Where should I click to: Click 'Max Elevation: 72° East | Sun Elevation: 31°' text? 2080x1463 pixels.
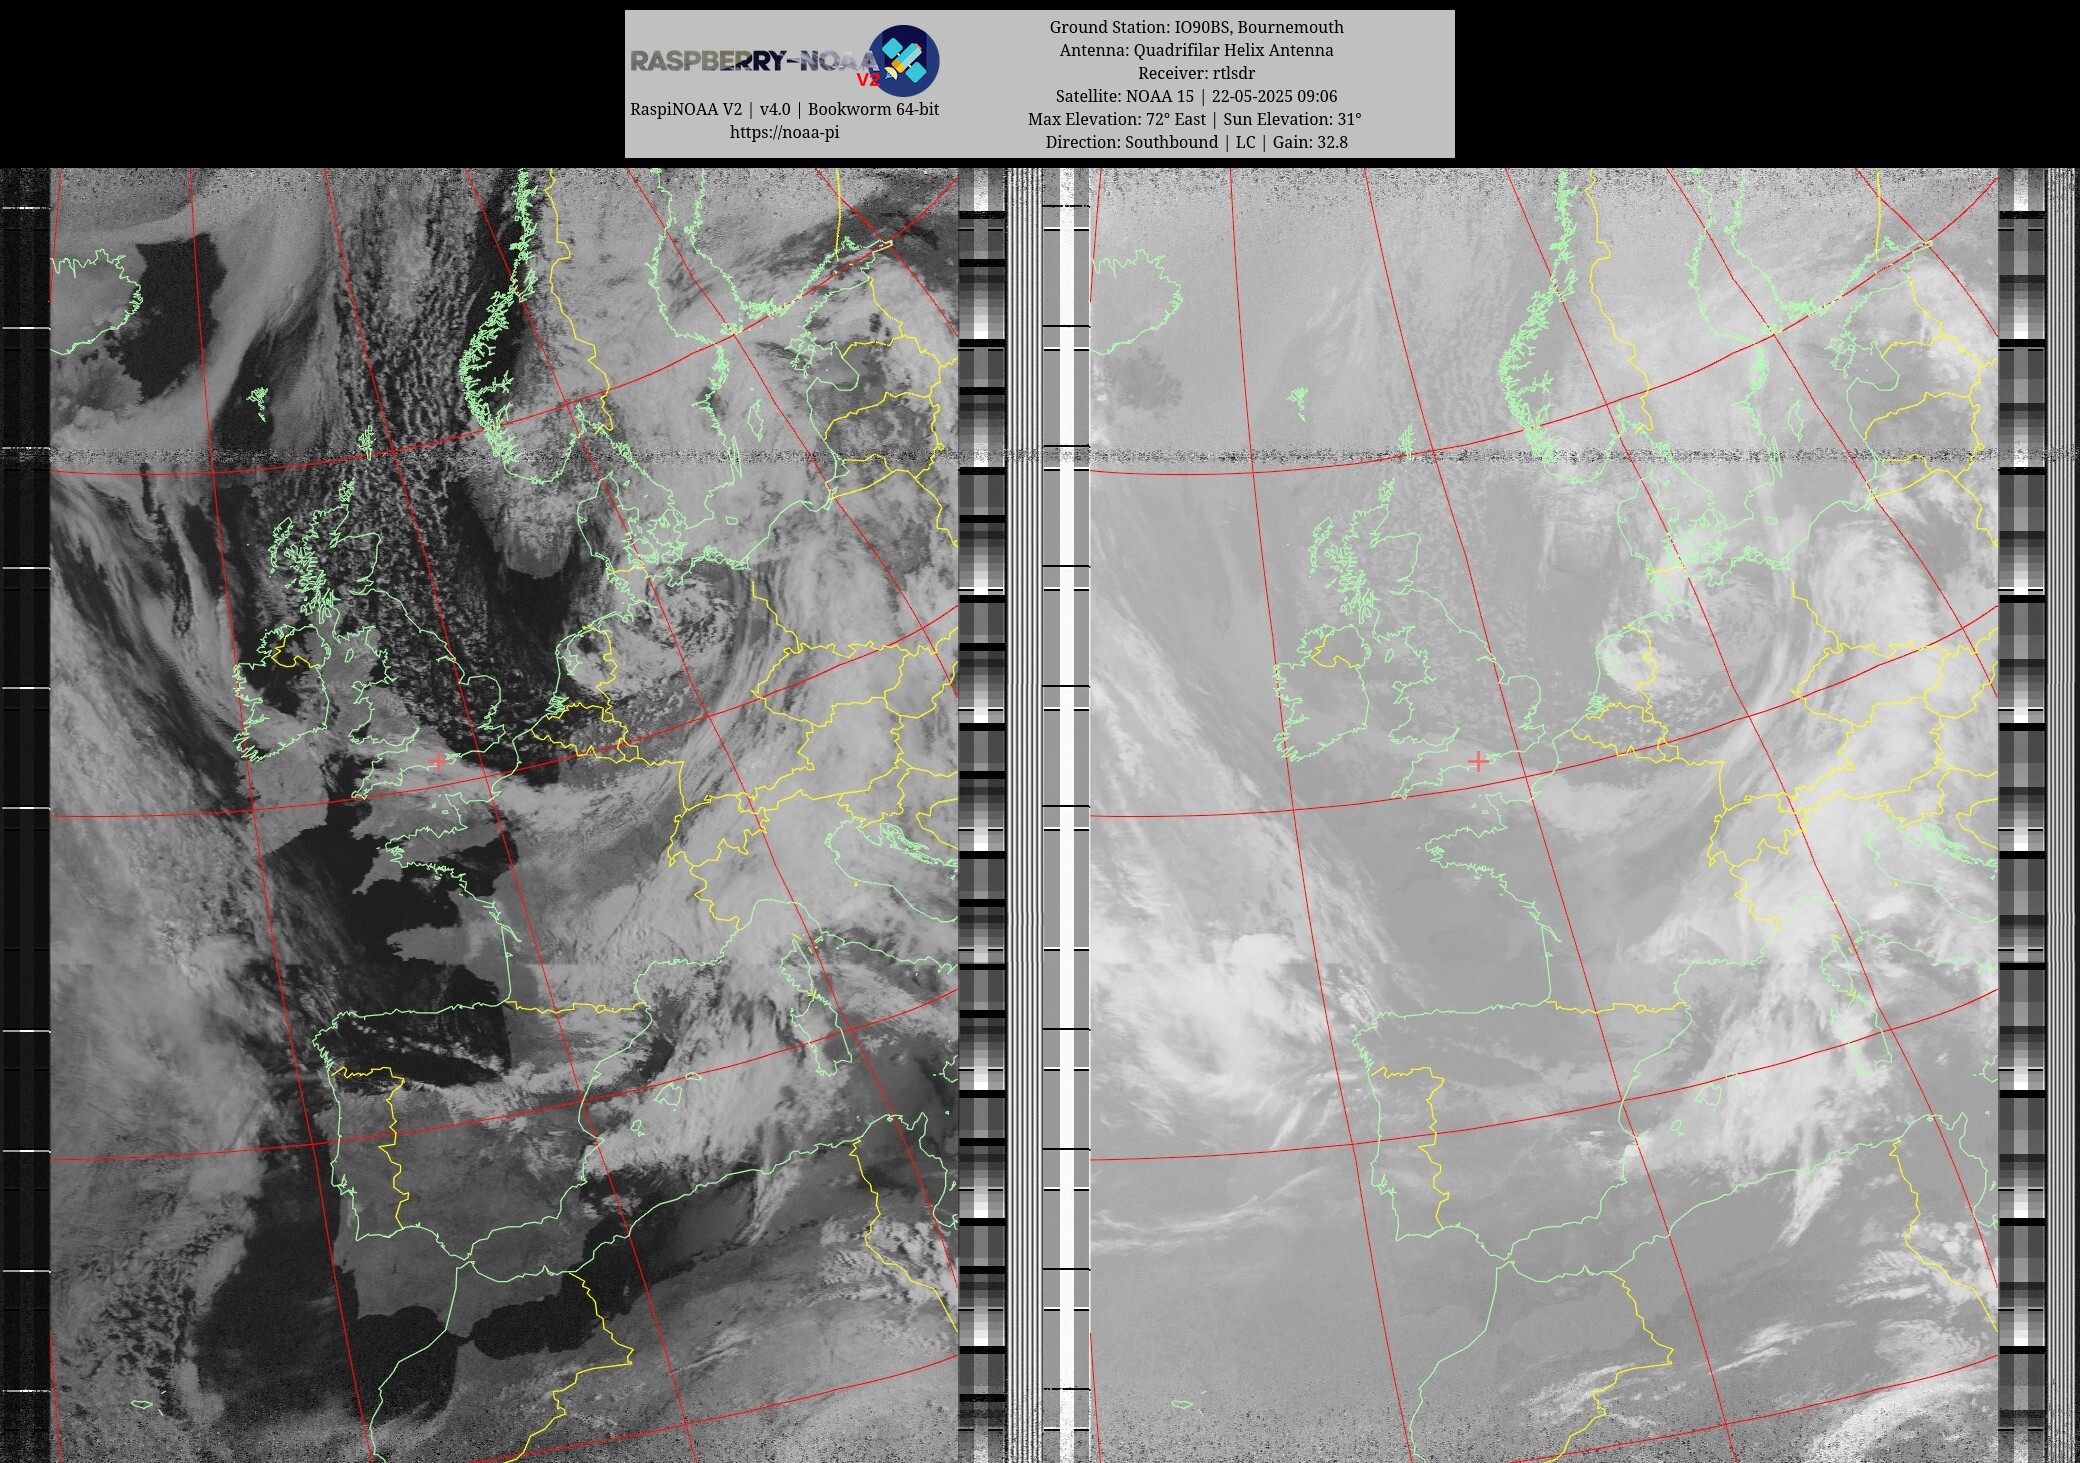pyautogui.click(x=1195, y=119)
